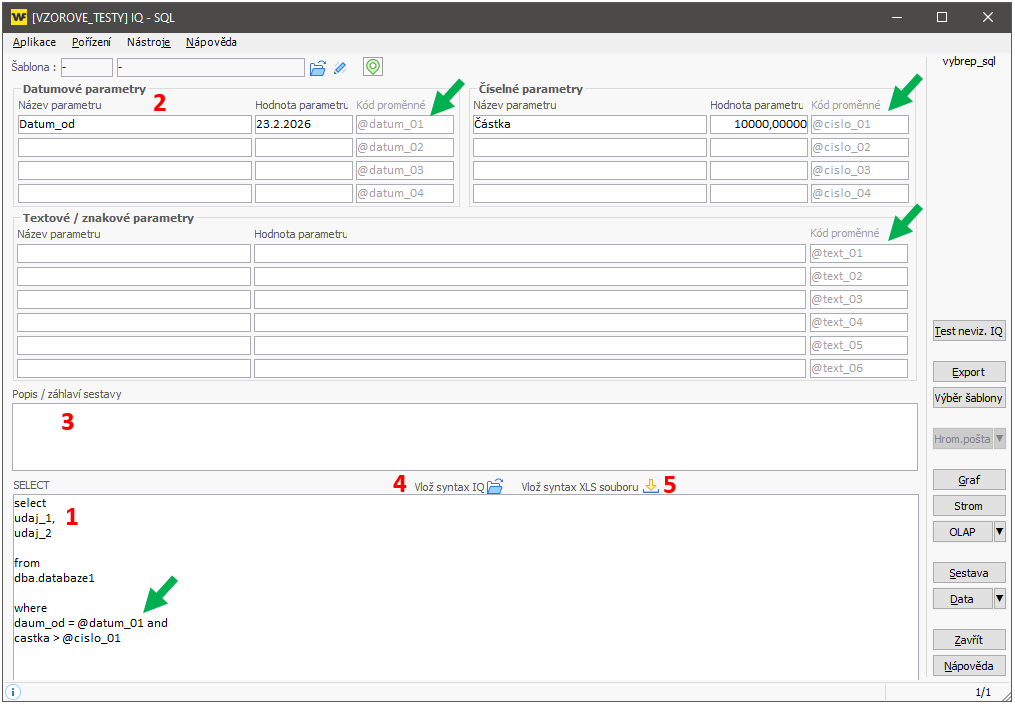Expand the Data button dropdown arrow
Screen dimensions: 1015x705
click(999, 599)
